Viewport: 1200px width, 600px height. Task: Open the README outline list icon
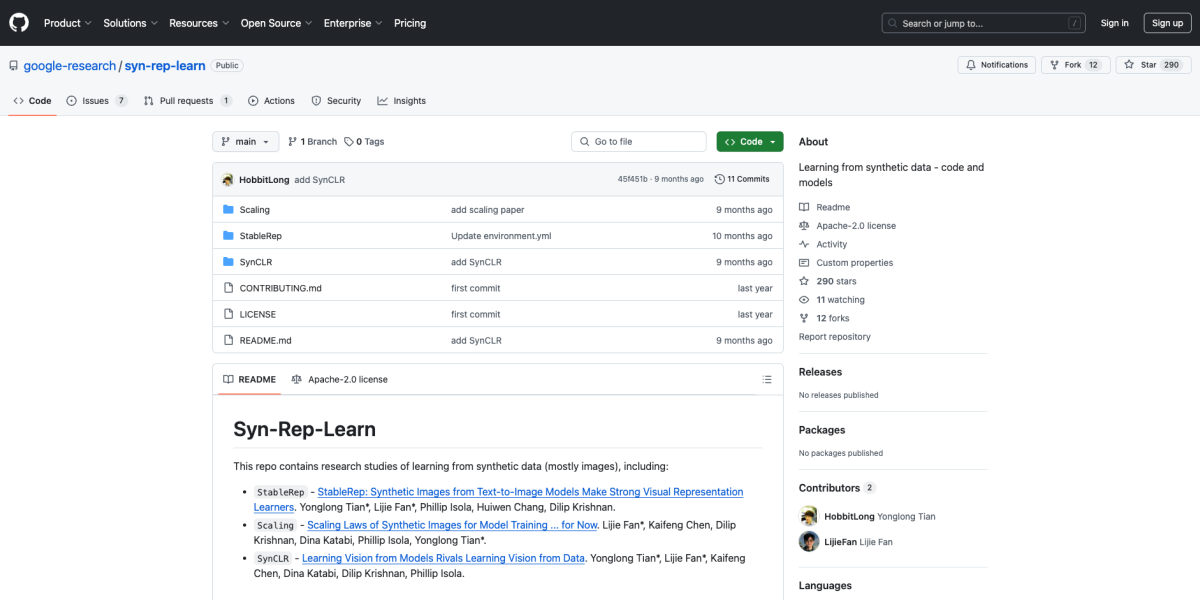pyautogui.click(x=767, y=380)
